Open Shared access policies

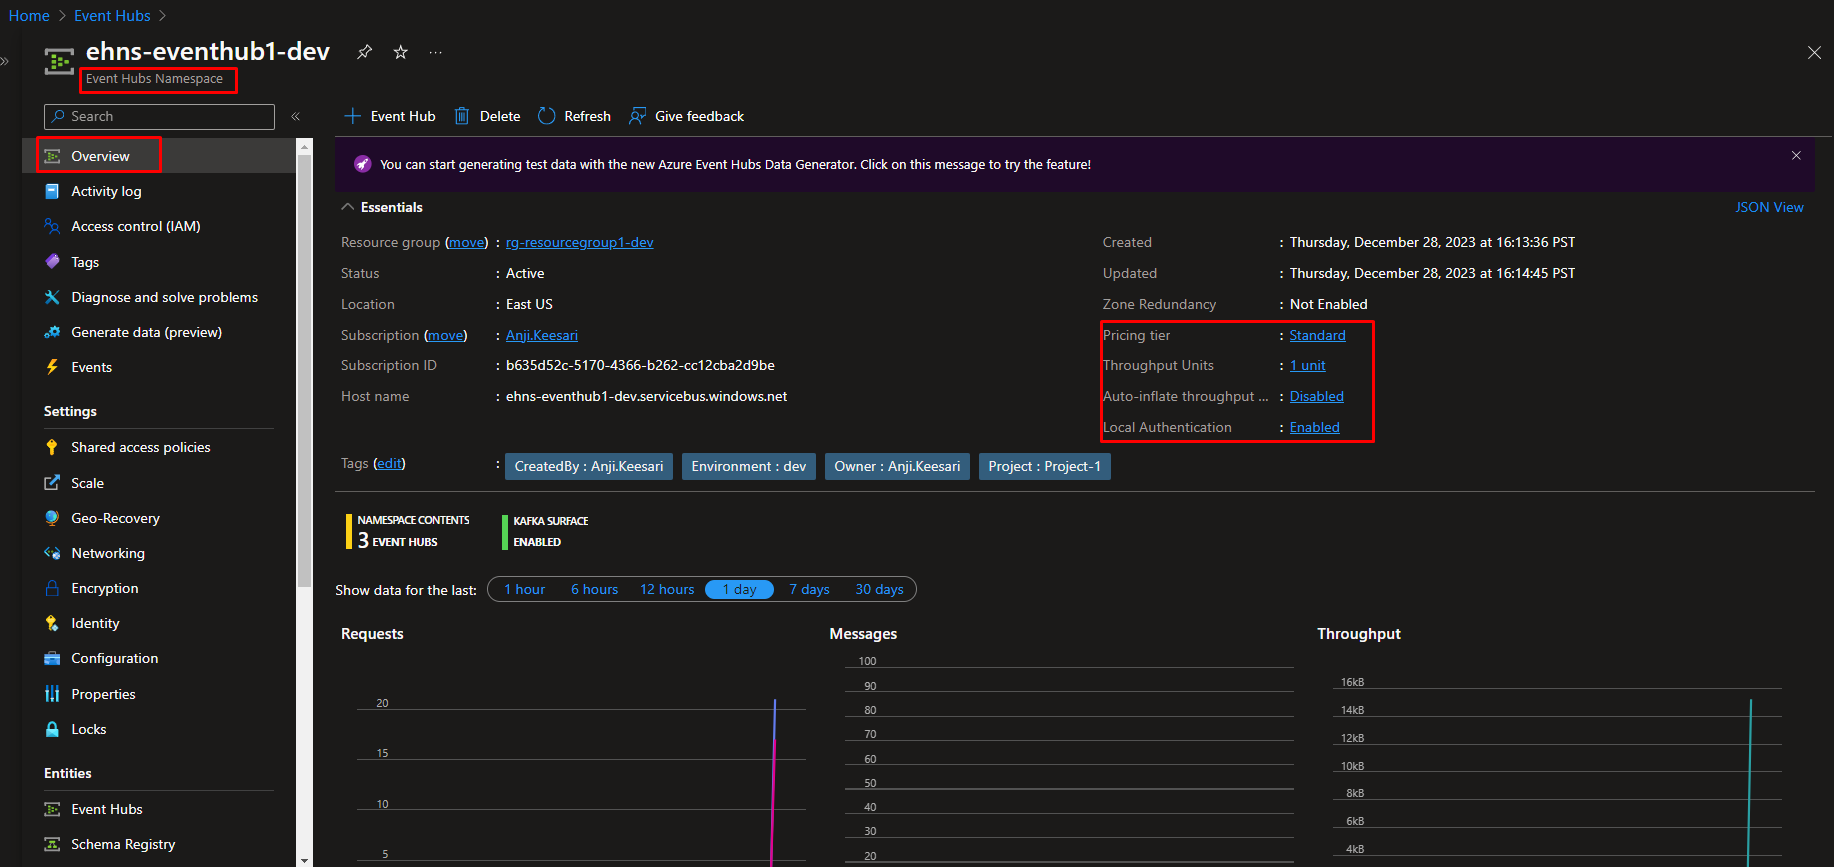coord(160,447)
